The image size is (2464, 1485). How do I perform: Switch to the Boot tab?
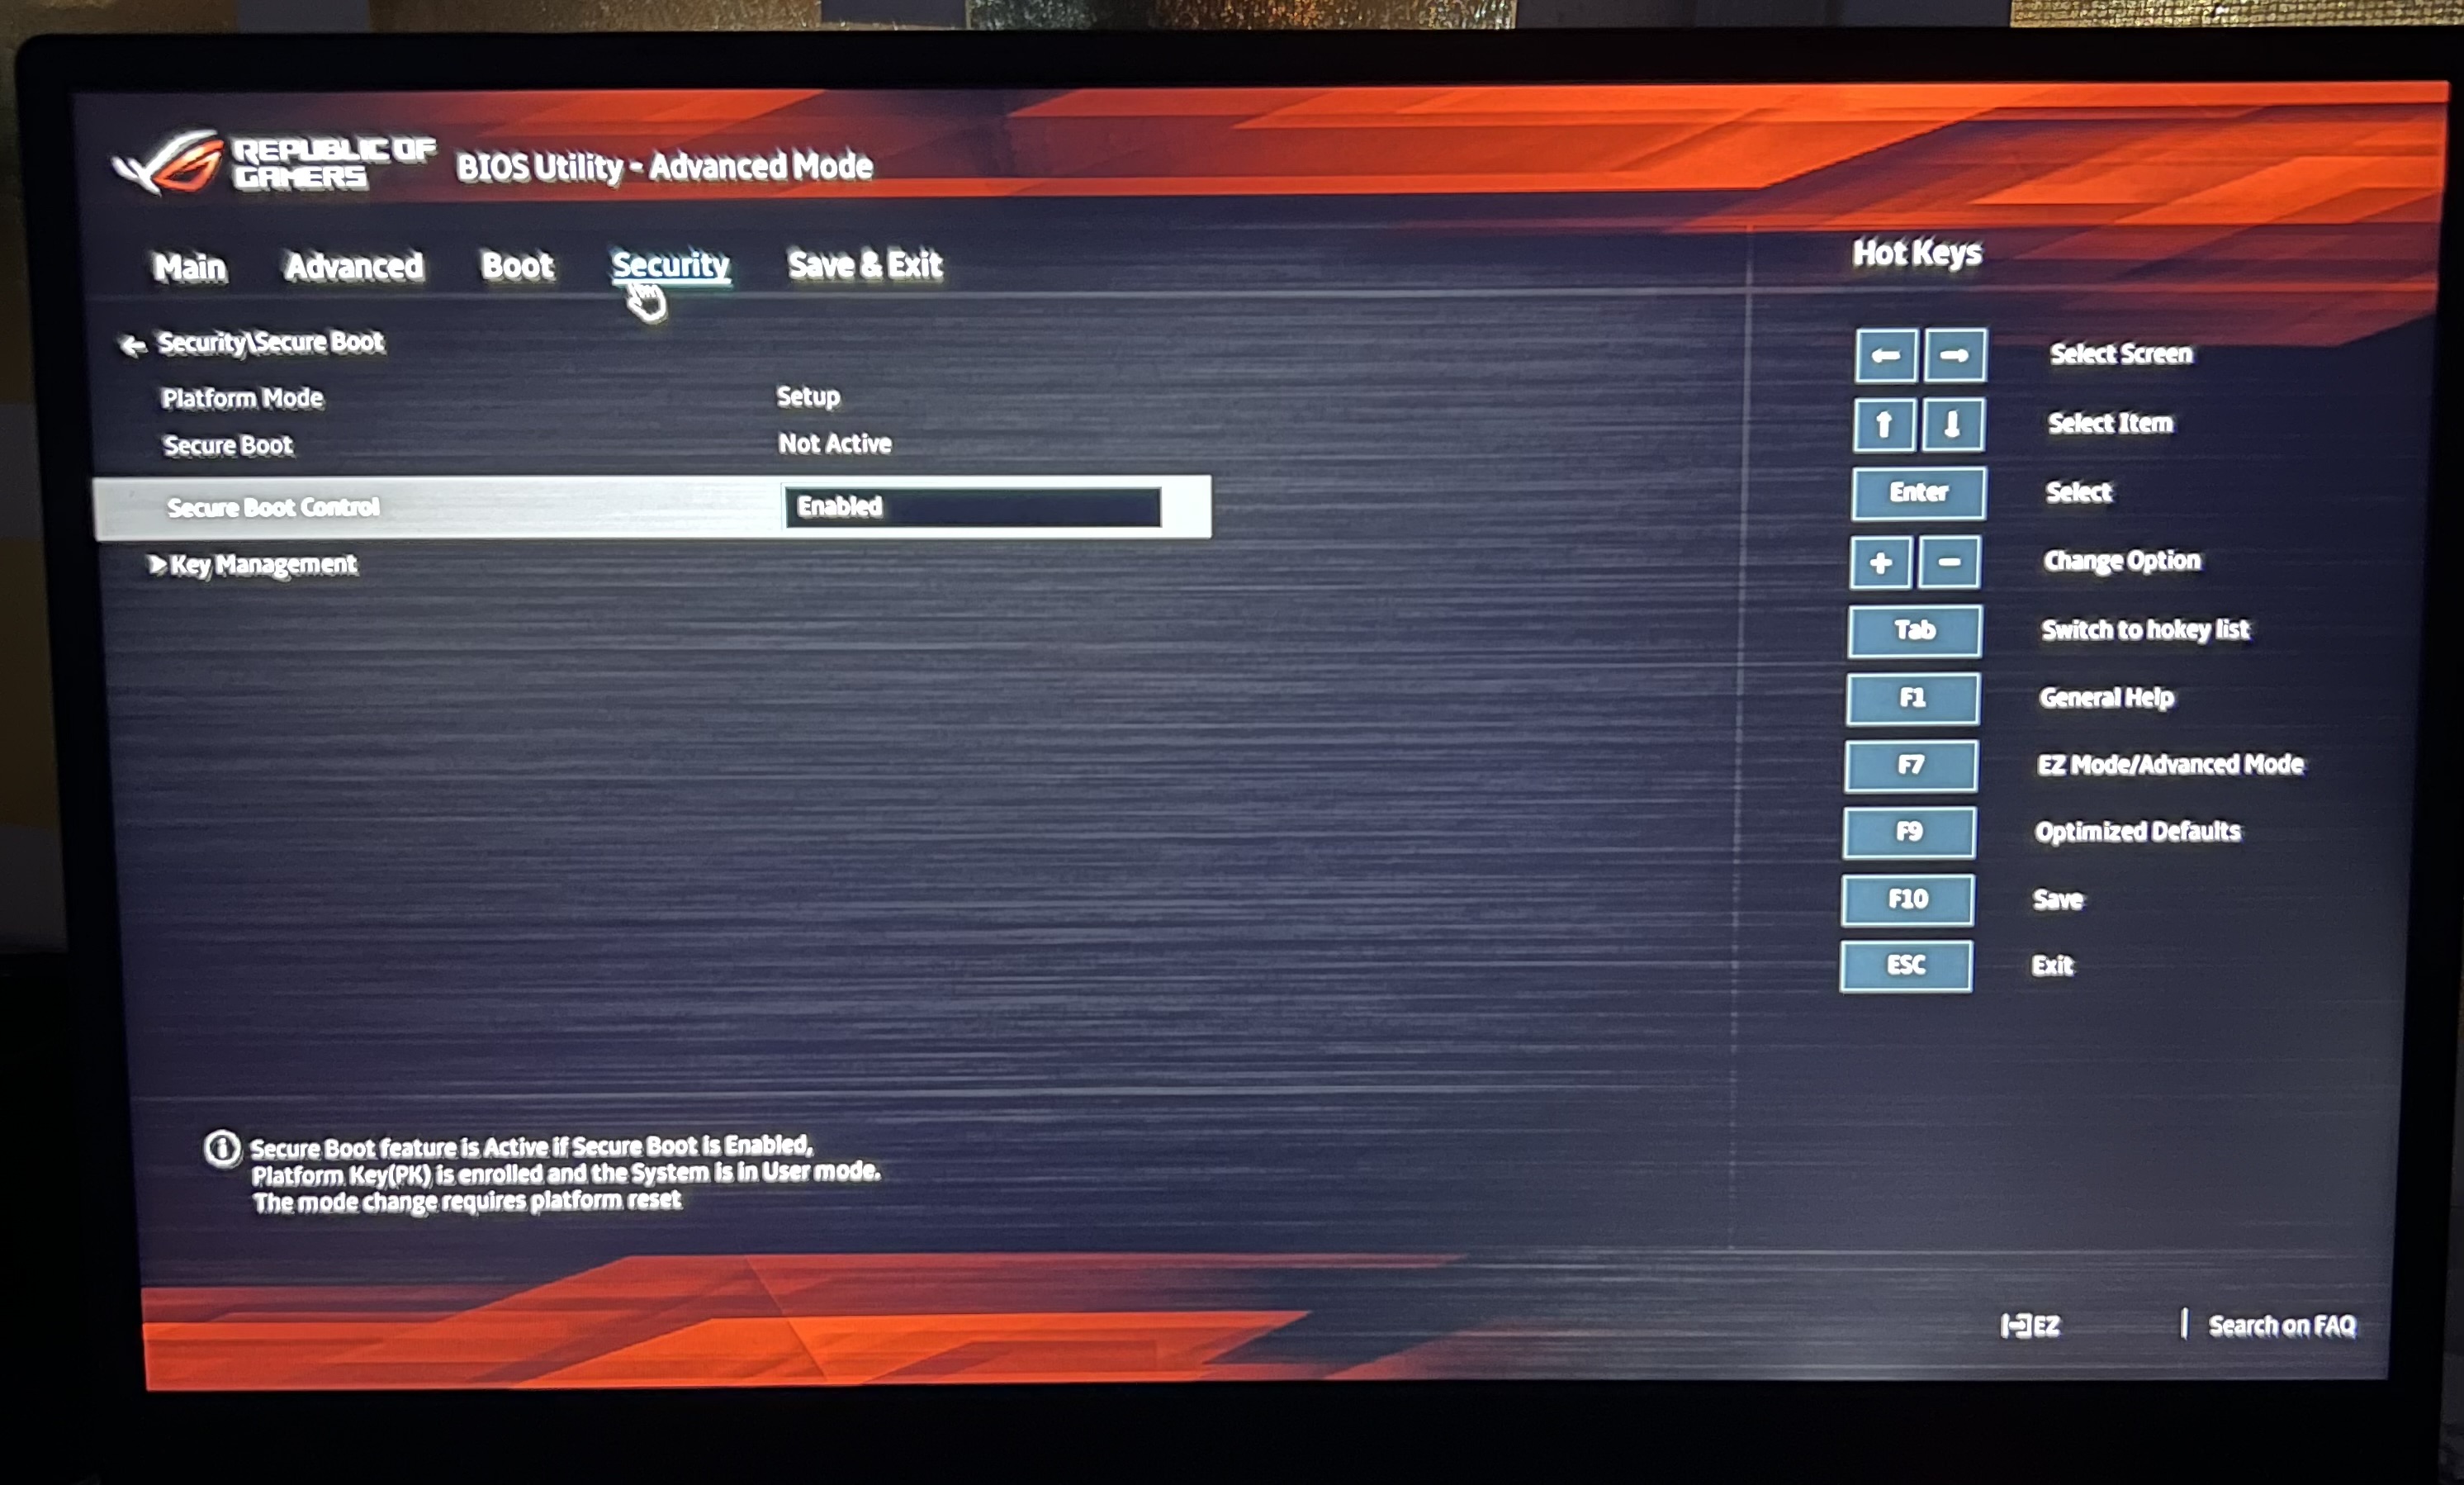(x=519, y=266)
